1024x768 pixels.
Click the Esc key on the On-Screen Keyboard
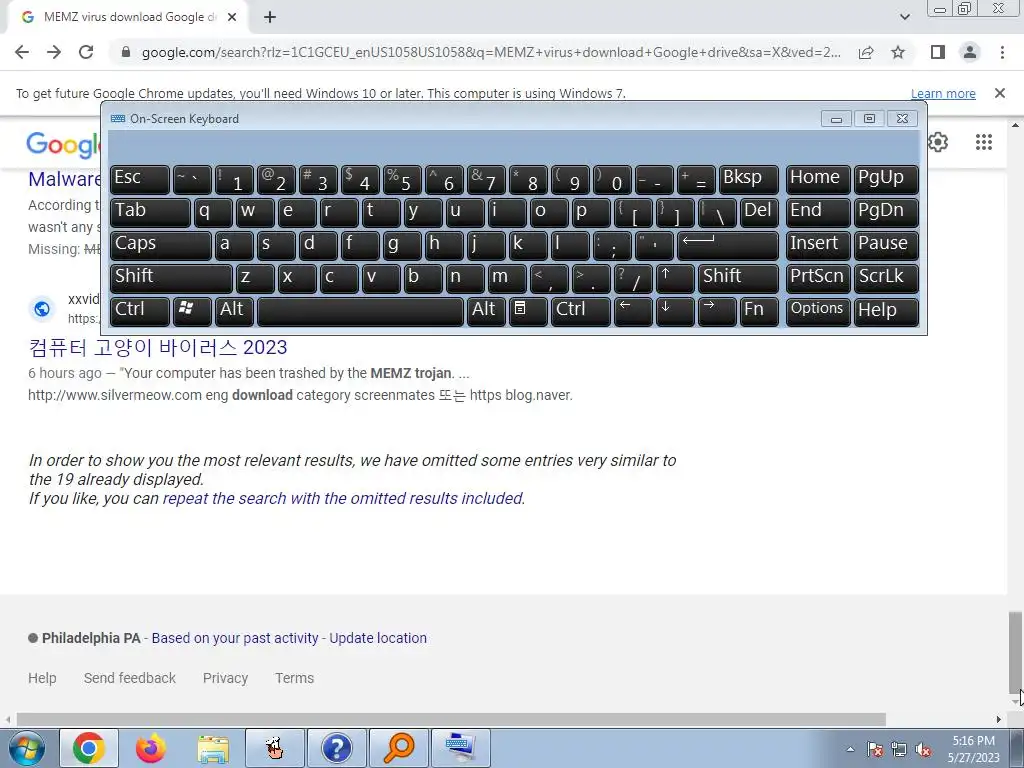click(140, 179)
